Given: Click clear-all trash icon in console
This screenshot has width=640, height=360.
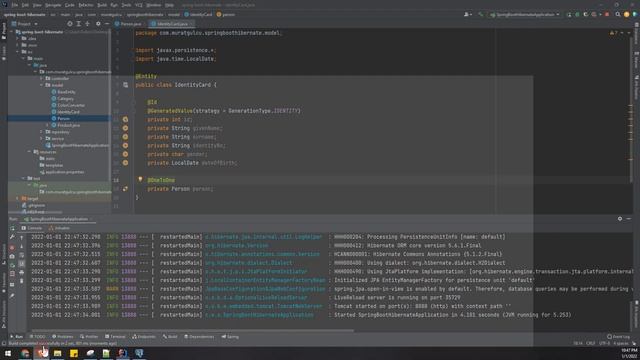Looking at the screenshot, I should [x=22, y=281].
